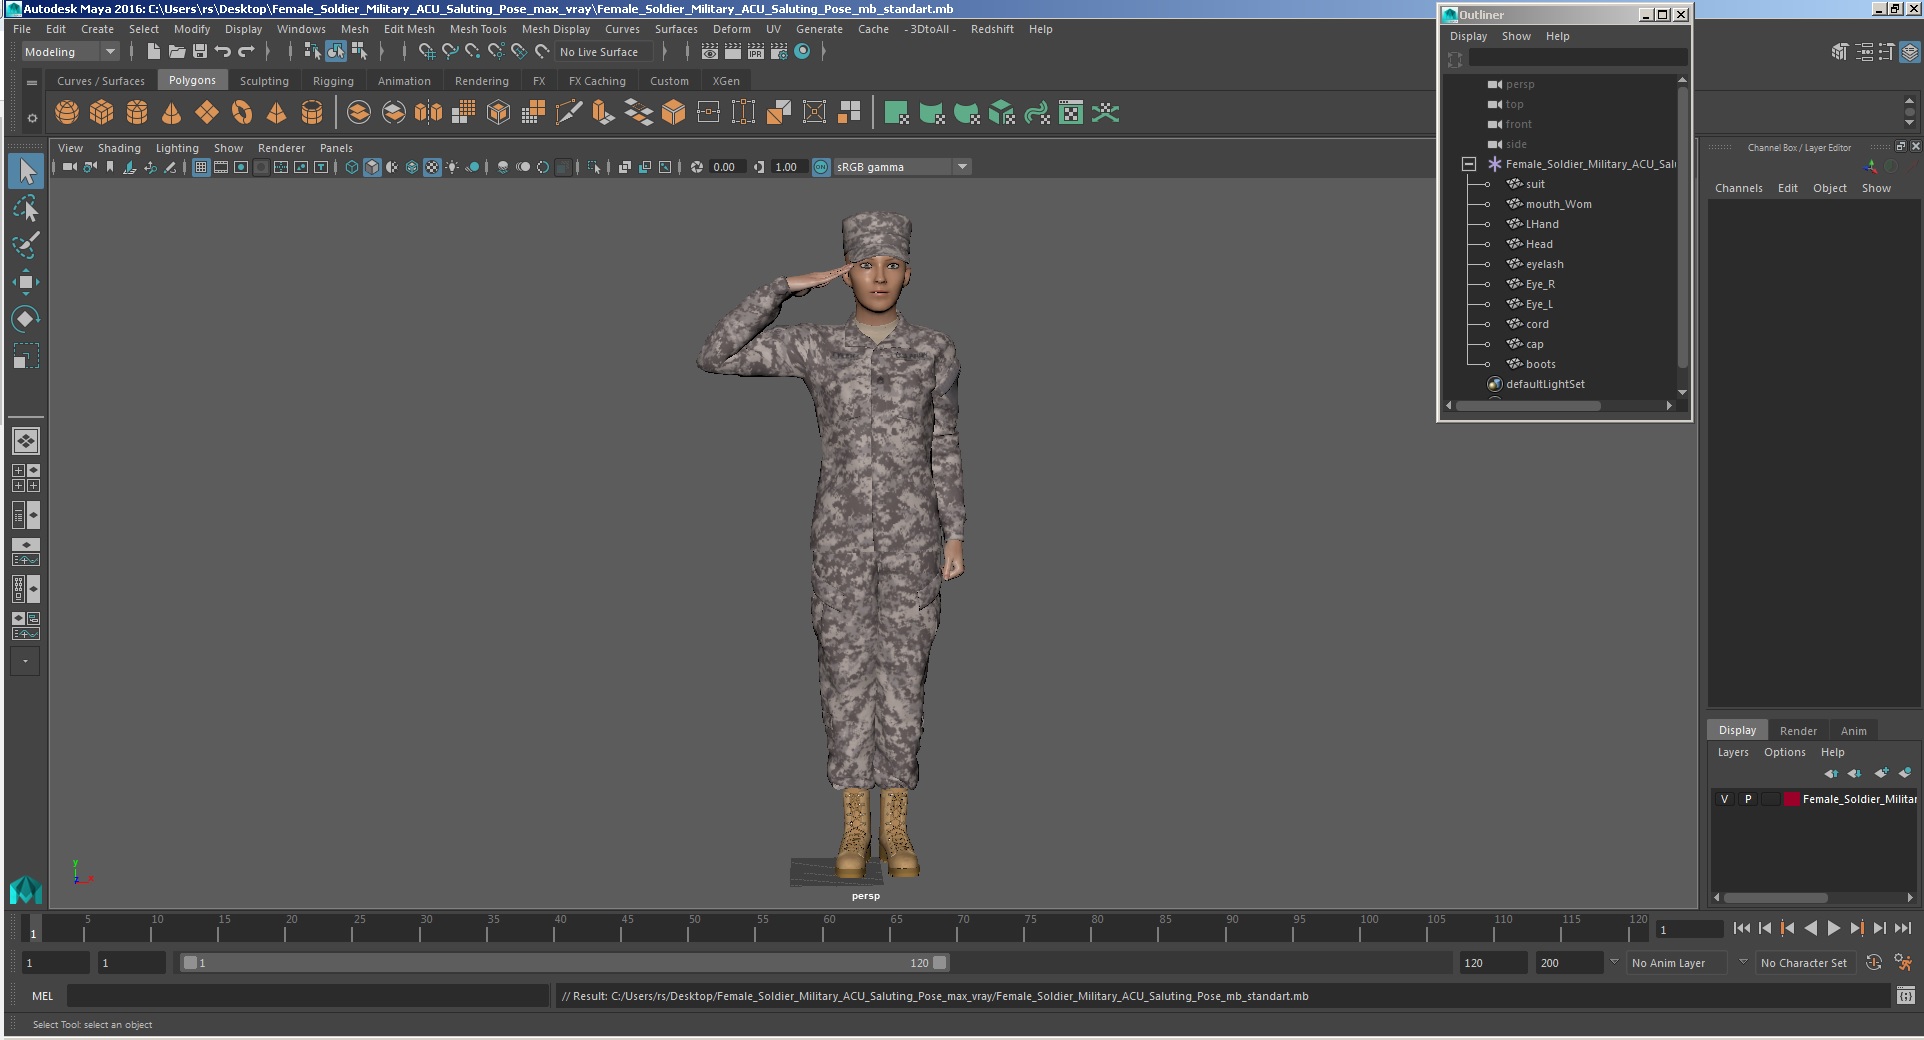Viewport: 1924px width, 1040px height.
Task: Select the Paint Selection tool
Action: point(26,245)
